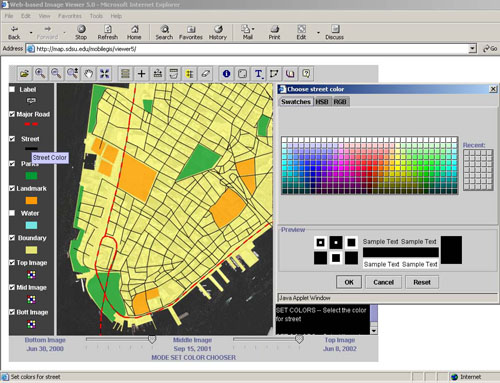The height and width of the screenshot is (383, 500).
Task: Click Boundary yellow color swatch
Action: coord(31,250)
